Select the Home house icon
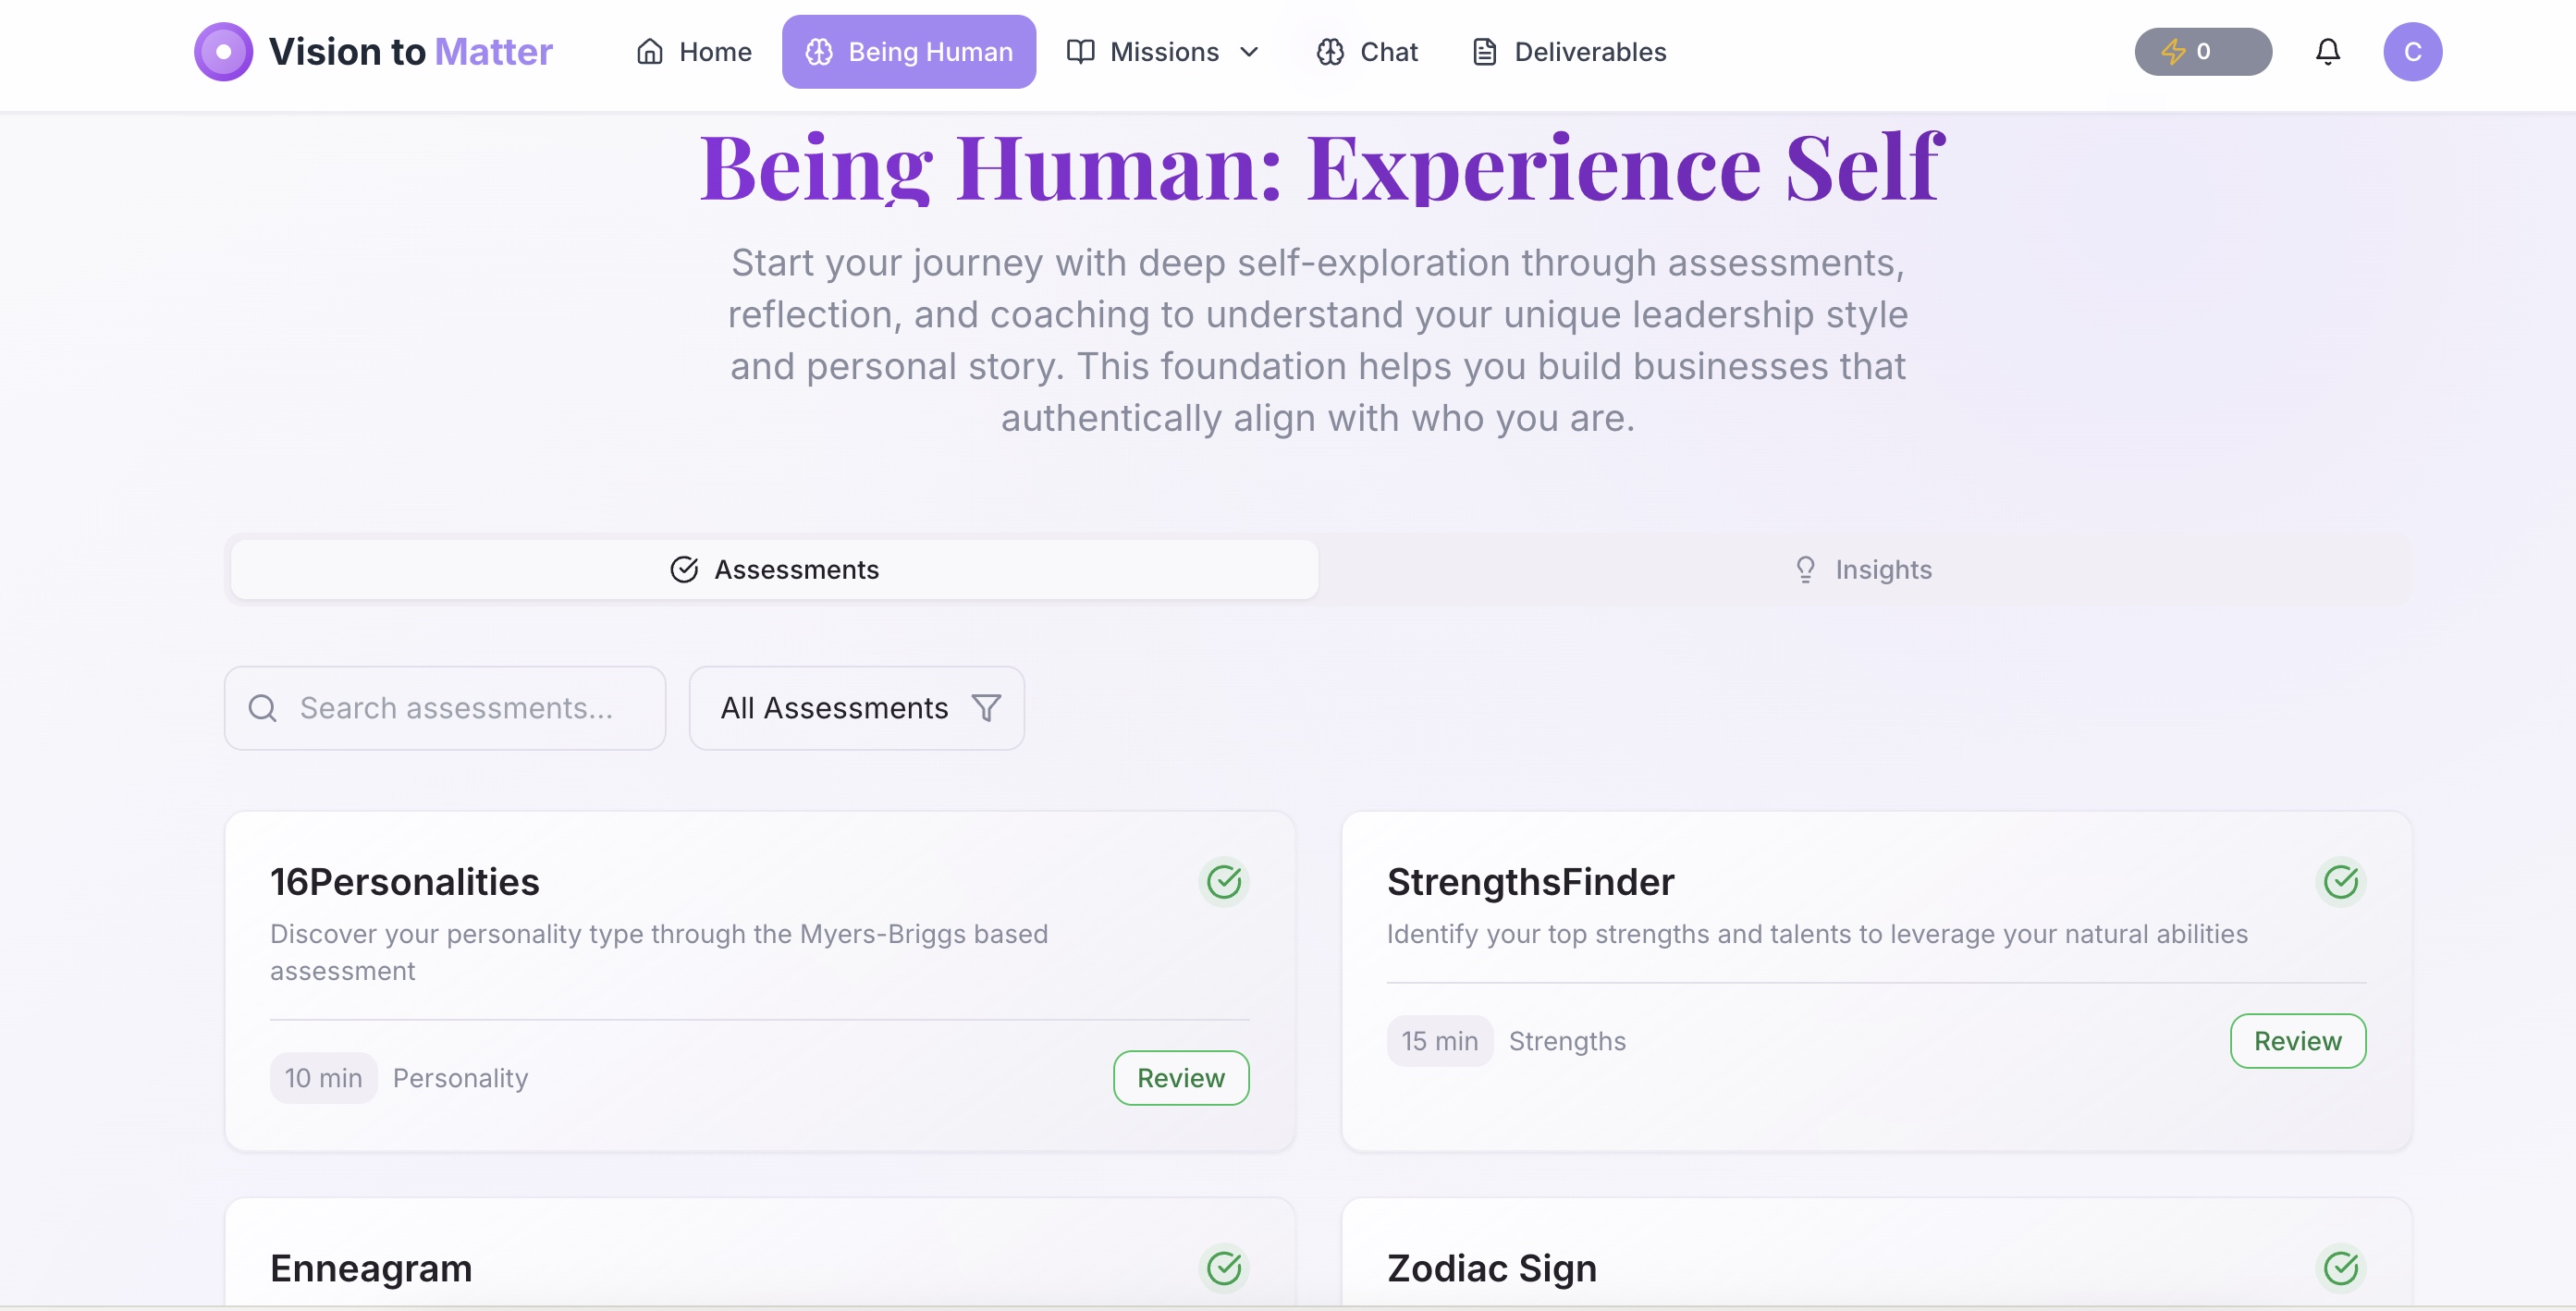This screenshot has height=1311, width=2576. click(x=651, y=51)
